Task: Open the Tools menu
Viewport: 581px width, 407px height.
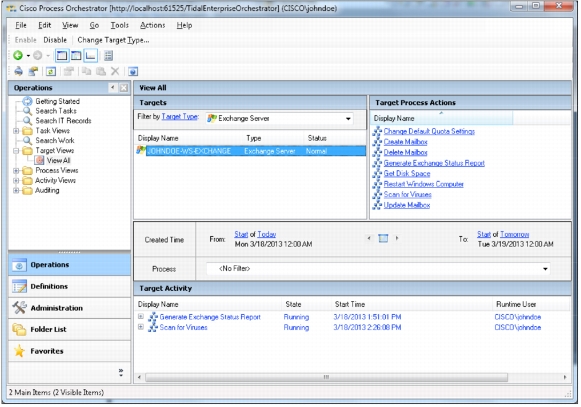Action: tap(120, 25)
